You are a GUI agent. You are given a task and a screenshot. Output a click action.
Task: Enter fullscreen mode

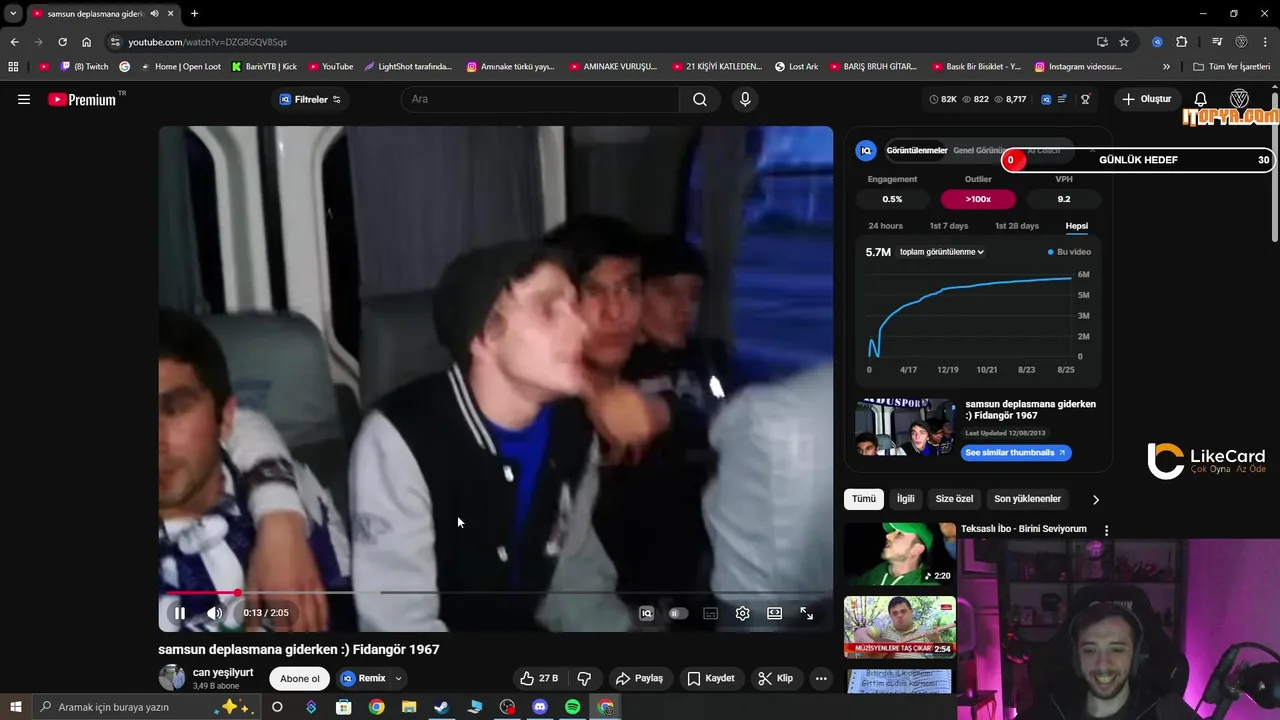point(807,613)
